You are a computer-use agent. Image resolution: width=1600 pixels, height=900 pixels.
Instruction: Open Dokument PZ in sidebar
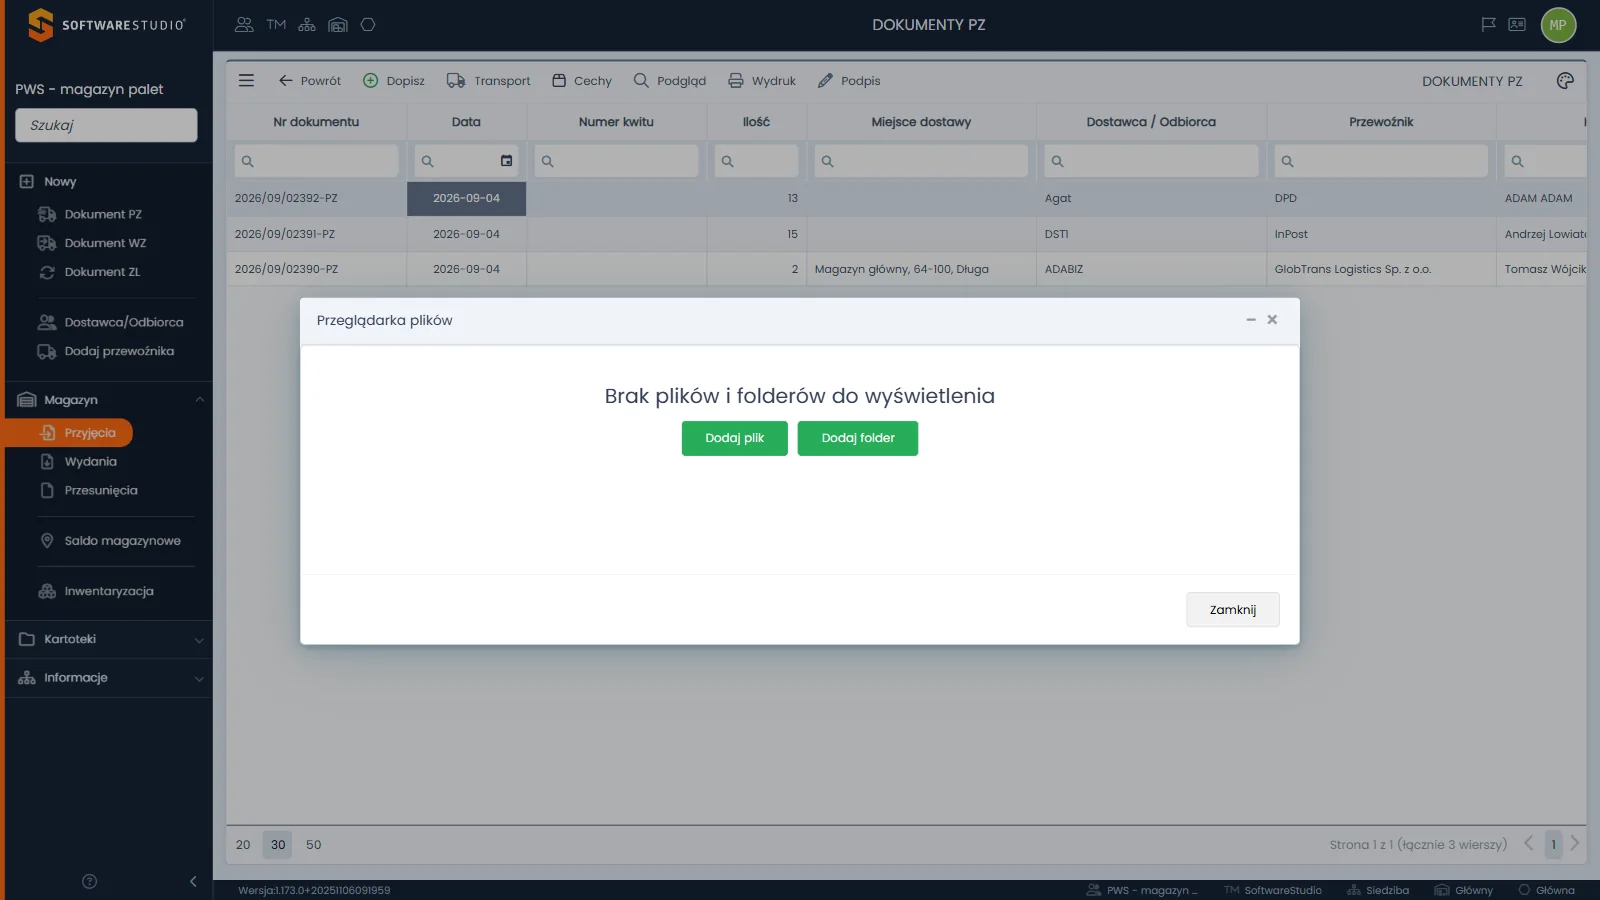point(103,214)
